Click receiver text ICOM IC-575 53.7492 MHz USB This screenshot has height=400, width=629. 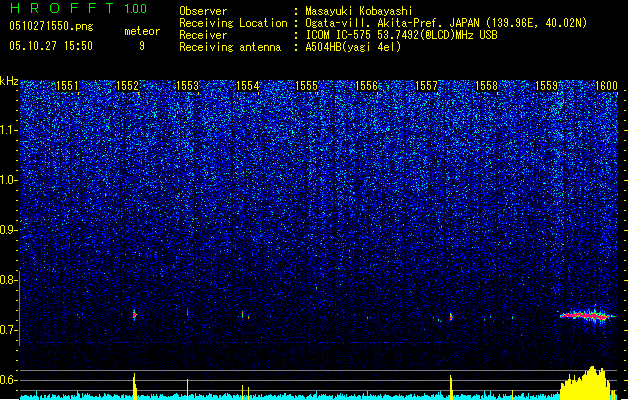tap(402, 35)
